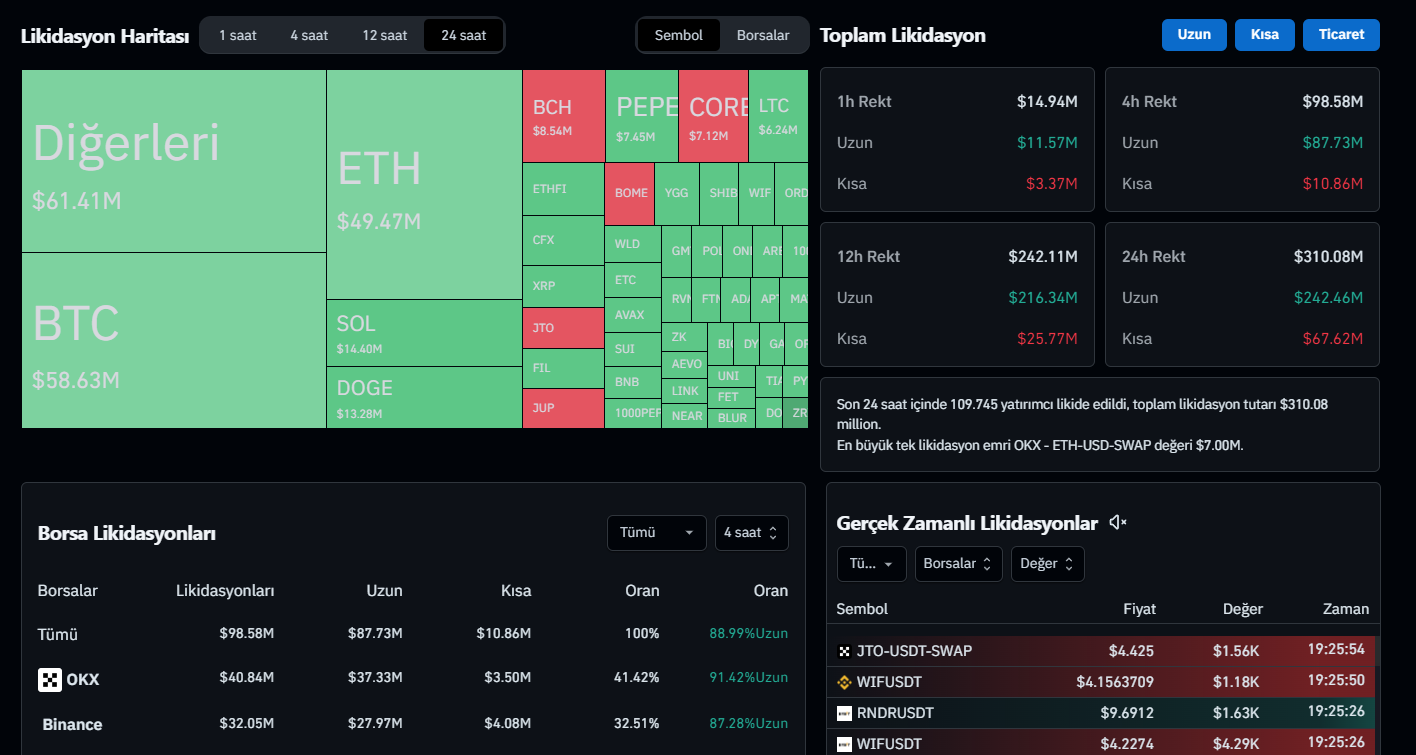
Task: Toggle heatmap view to Borsalar
Action: point(763,35)
